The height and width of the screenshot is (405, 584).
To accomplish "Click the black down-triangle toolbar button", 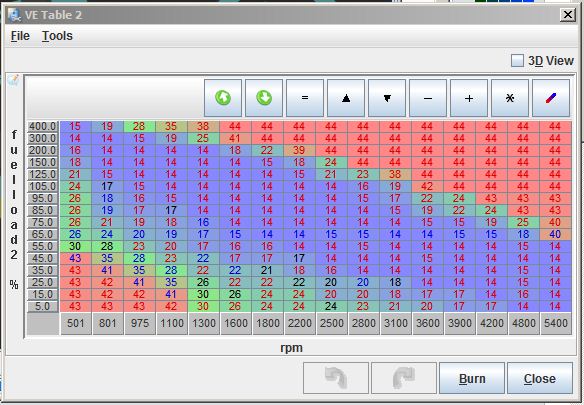I will [x=387, y=98].
